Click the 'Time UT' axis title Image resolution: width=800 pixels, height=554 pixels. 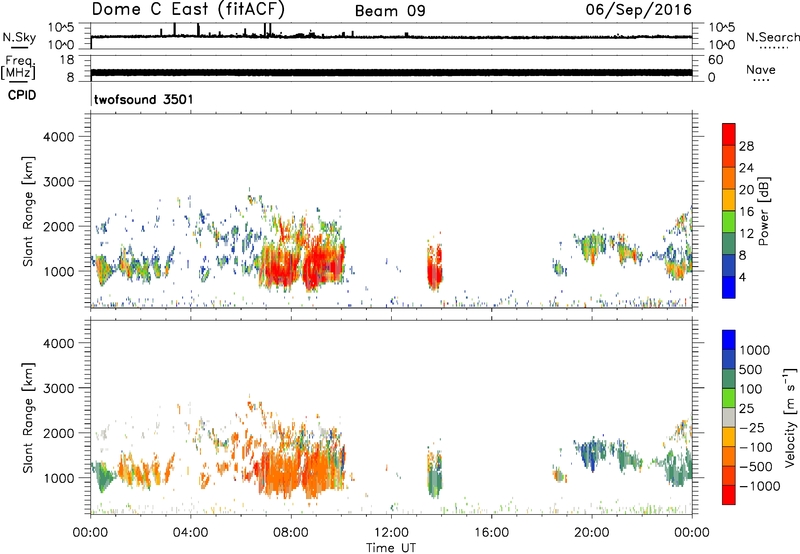point(391,548)
